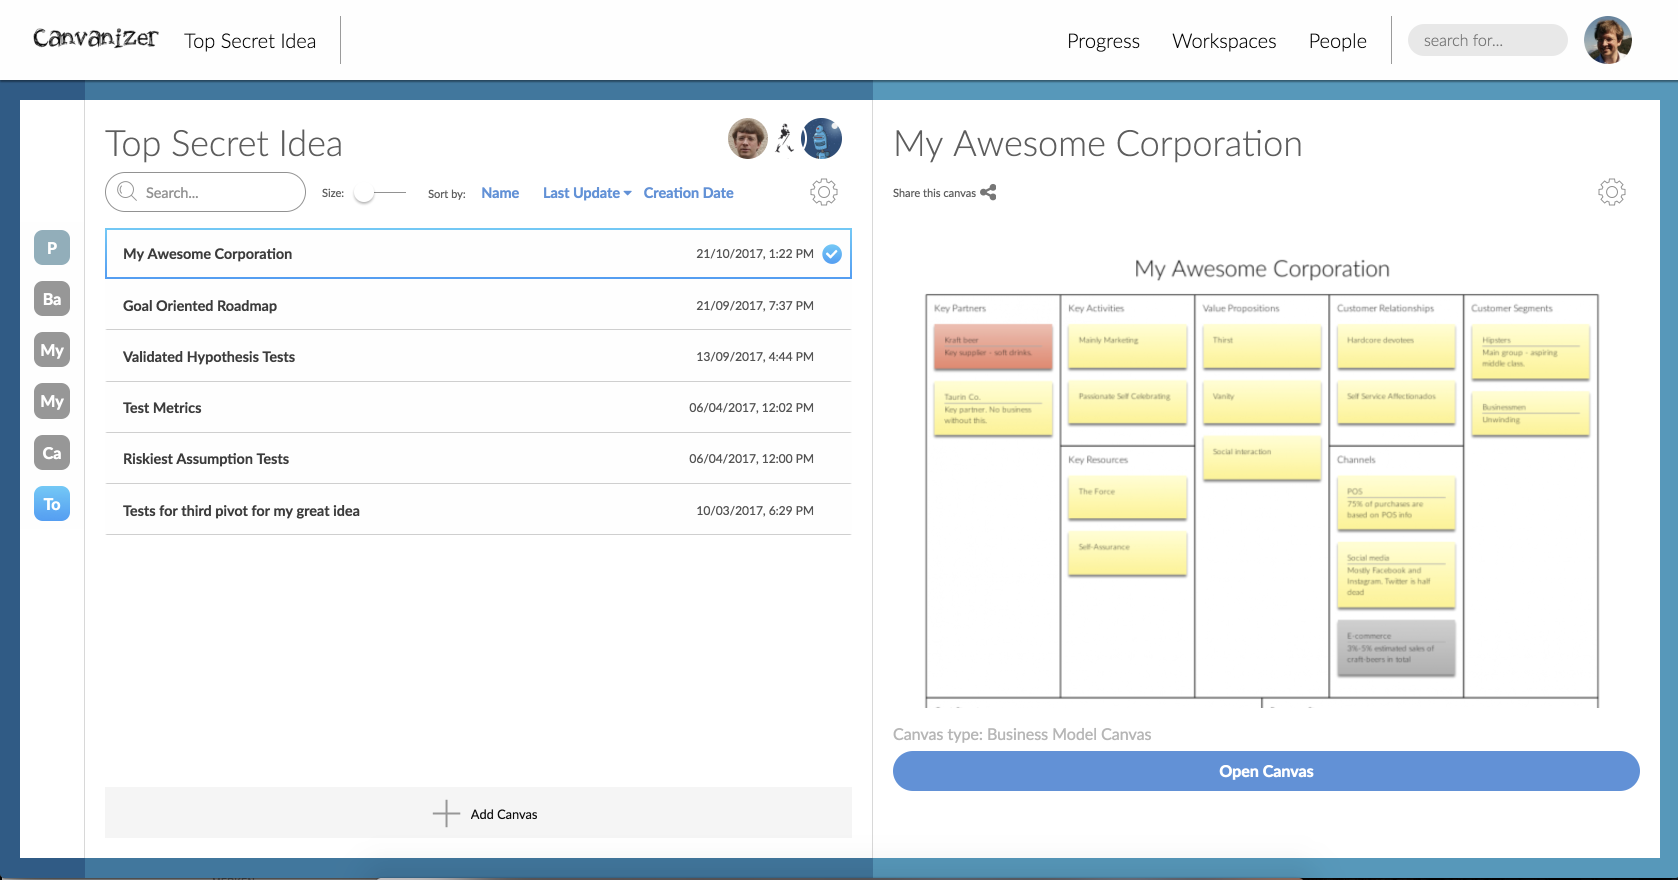Click the canvas list Search field
The height and width of the screenshot is (880, 1678).
pos(215,193)
